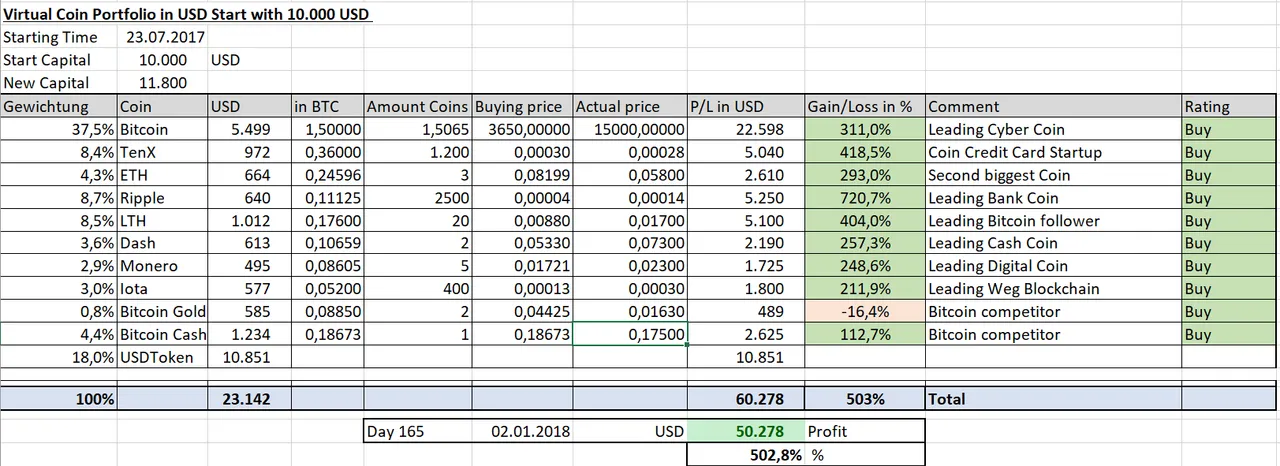Click the total USD cell 23.142

(x=249, y=398)
